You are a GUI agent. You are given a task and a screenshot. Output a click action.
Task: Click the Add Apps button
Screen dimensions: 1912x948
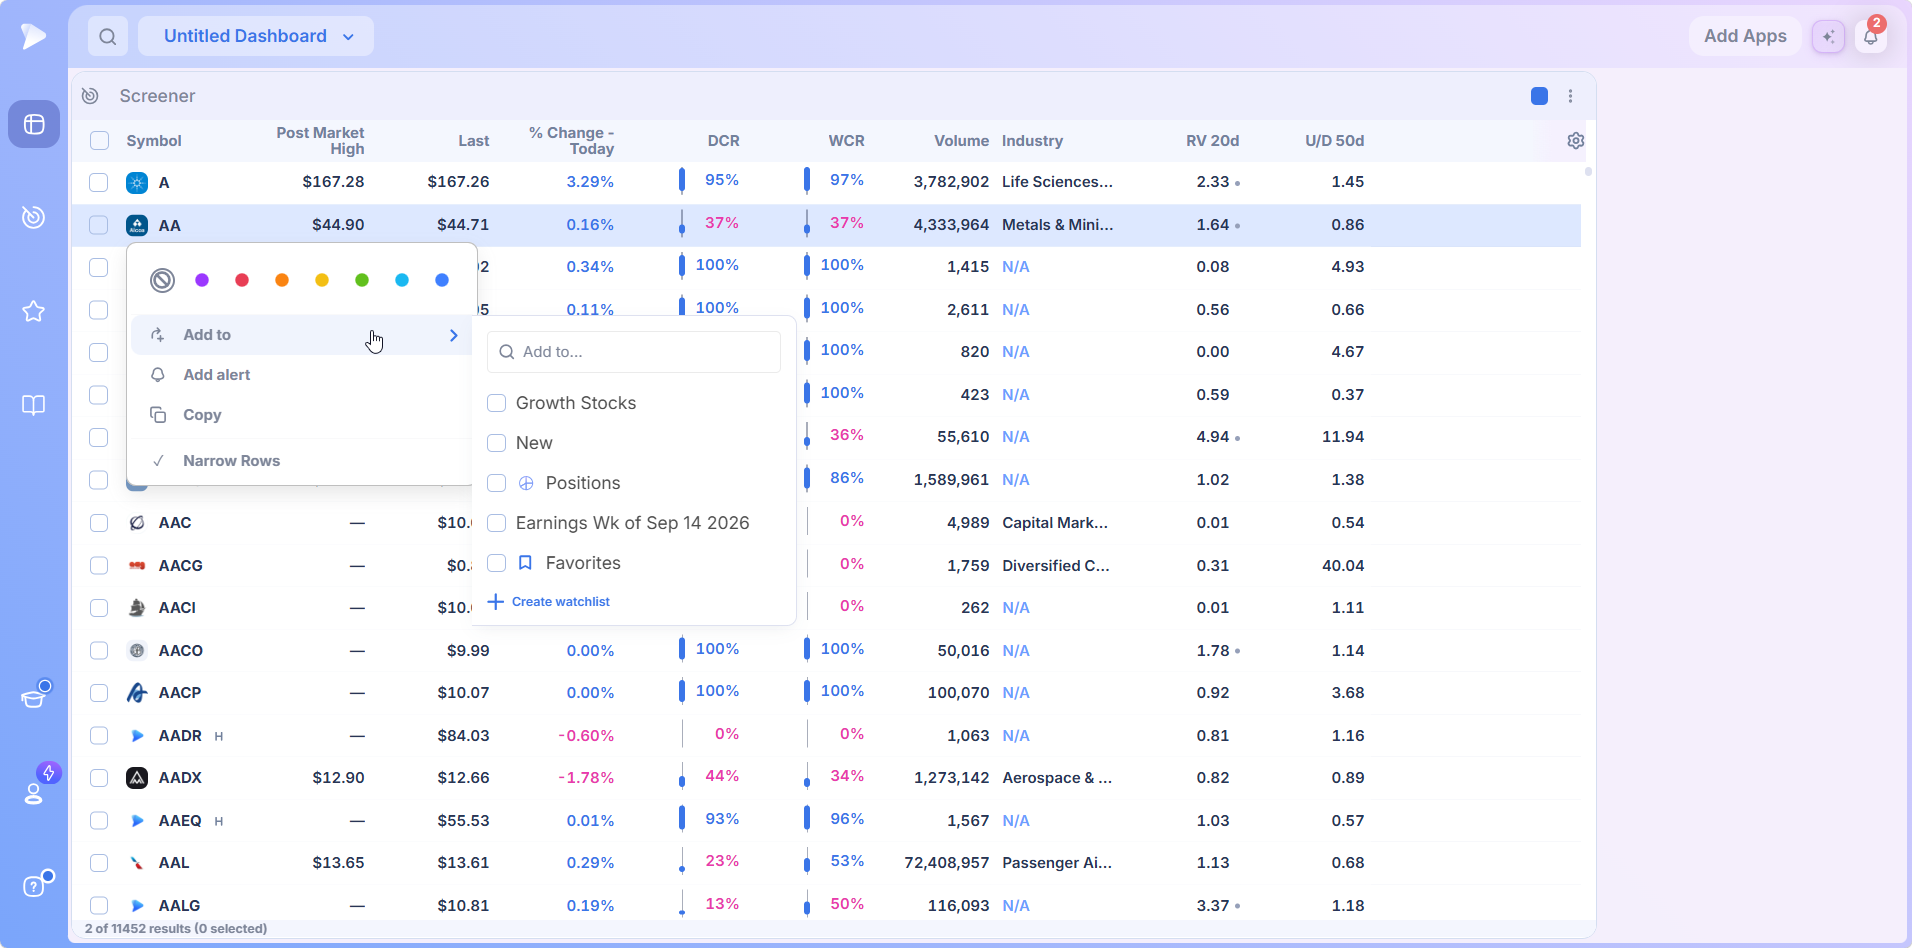(1745, 36)
